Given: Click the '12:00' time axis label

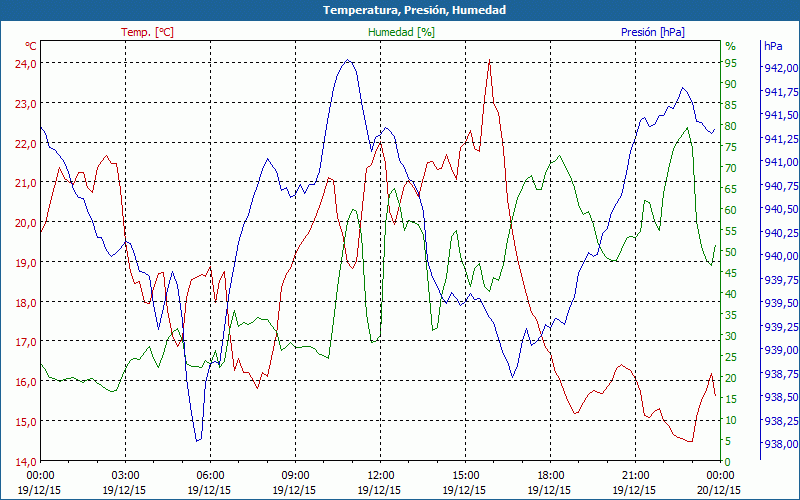Looking at the screenshot, I should [x=380, y=476].
